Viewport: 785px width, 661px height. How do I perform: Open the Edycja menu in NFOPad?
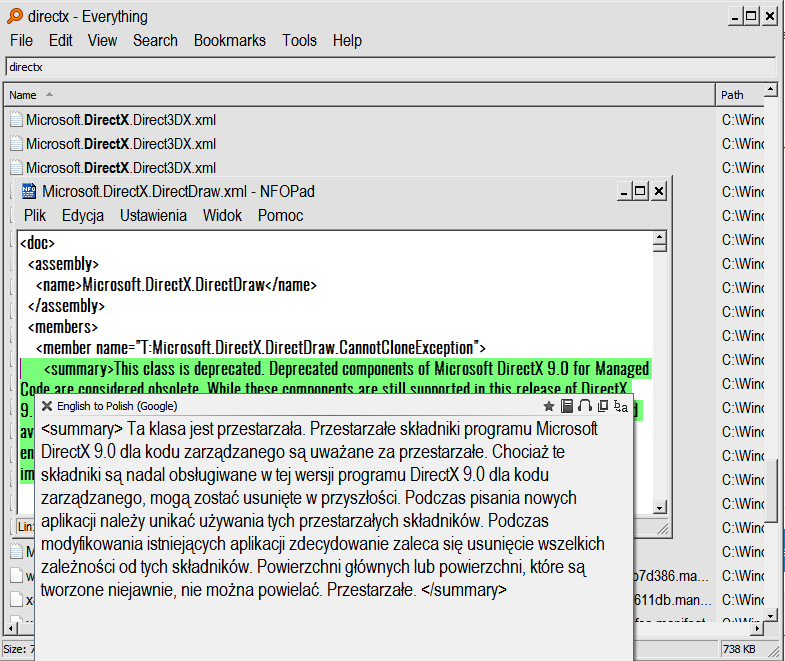[x=83, y=215]
